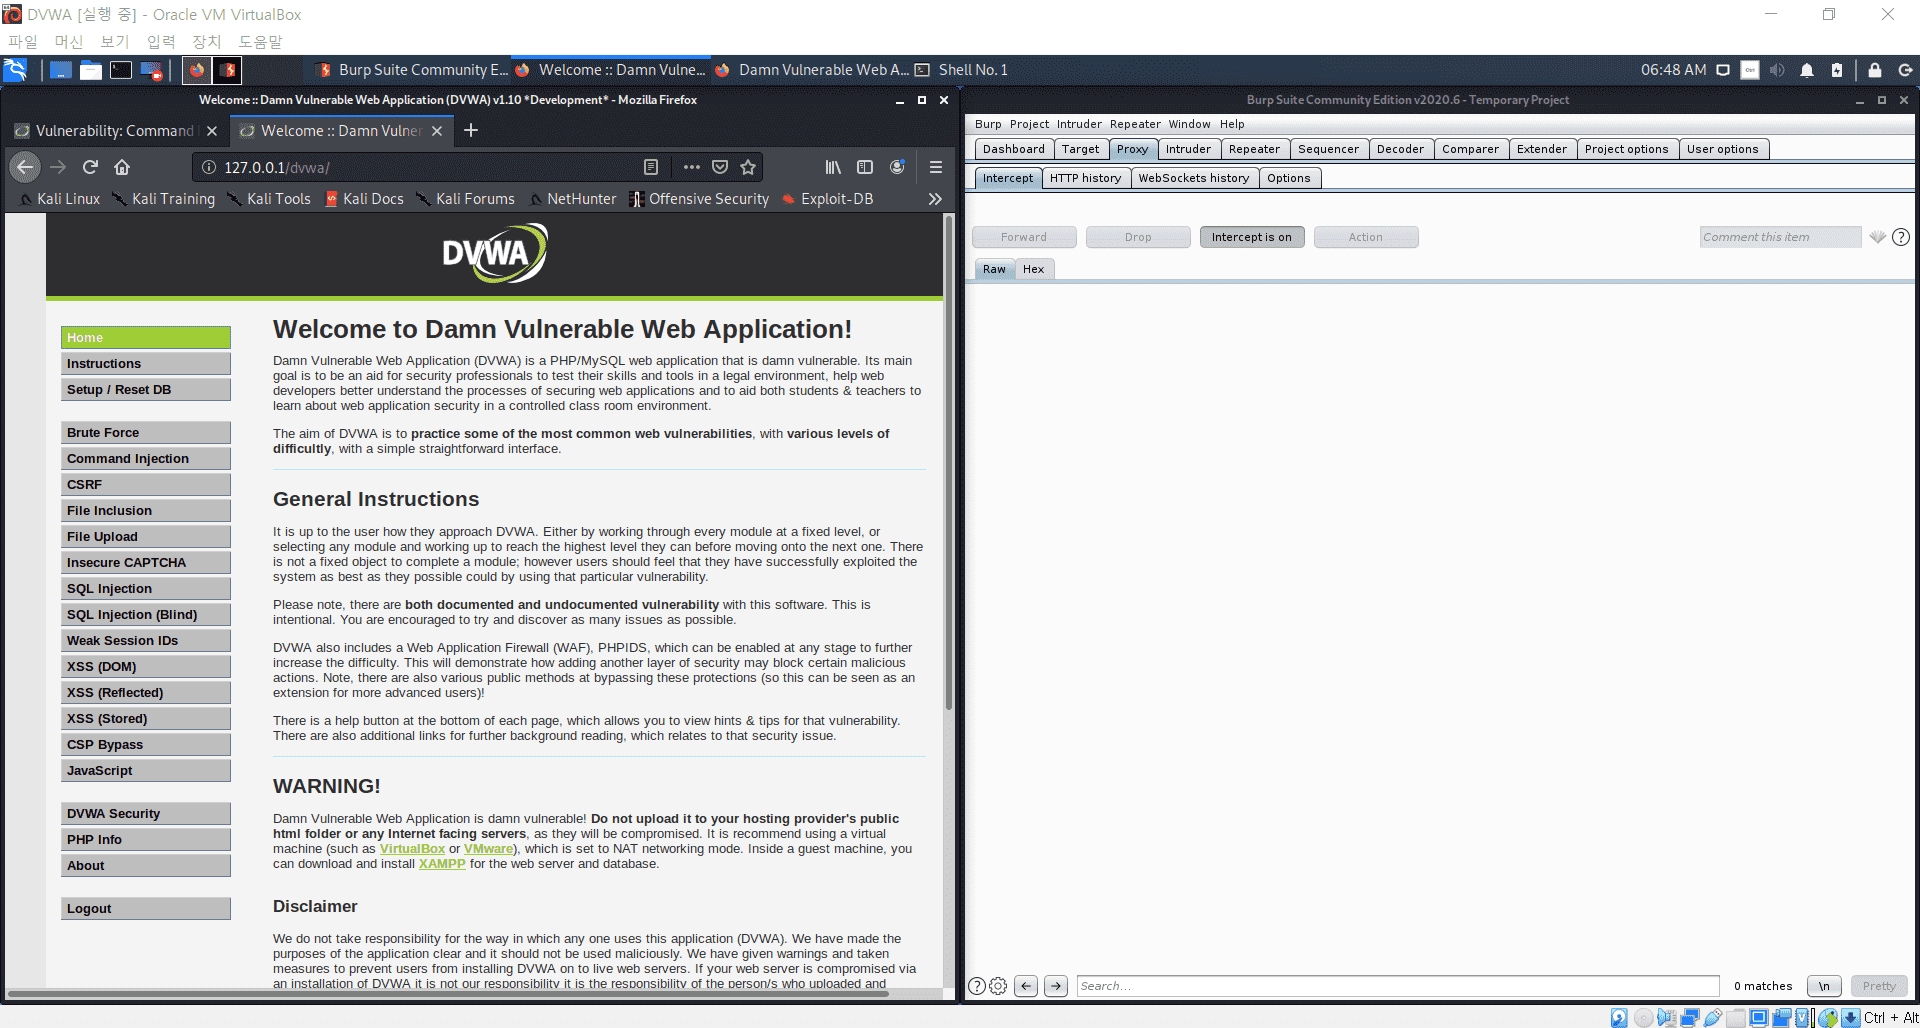Image resolution: width=1920 pixels, height=1028 pixels.
Task: Open the Kali panel notifications bell
Action: pos(1807,70)
